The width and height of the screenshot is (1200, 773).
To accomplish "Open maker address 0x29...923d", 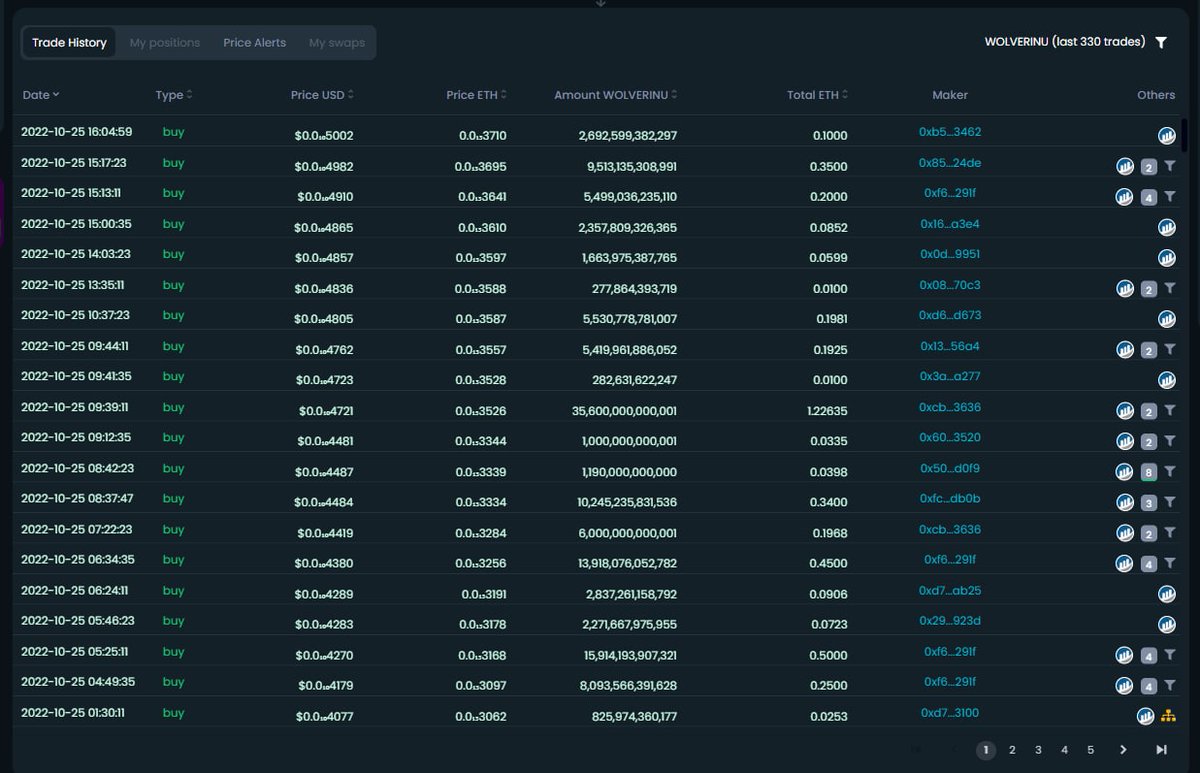I will coord(950,621).
